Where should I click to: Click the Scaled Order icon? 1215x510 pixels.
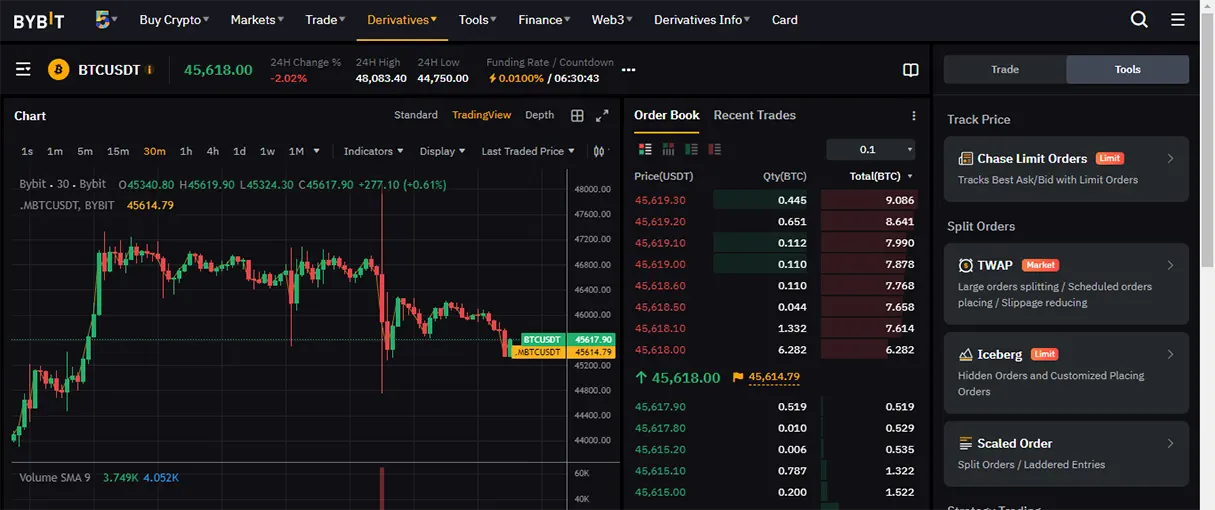966,443
